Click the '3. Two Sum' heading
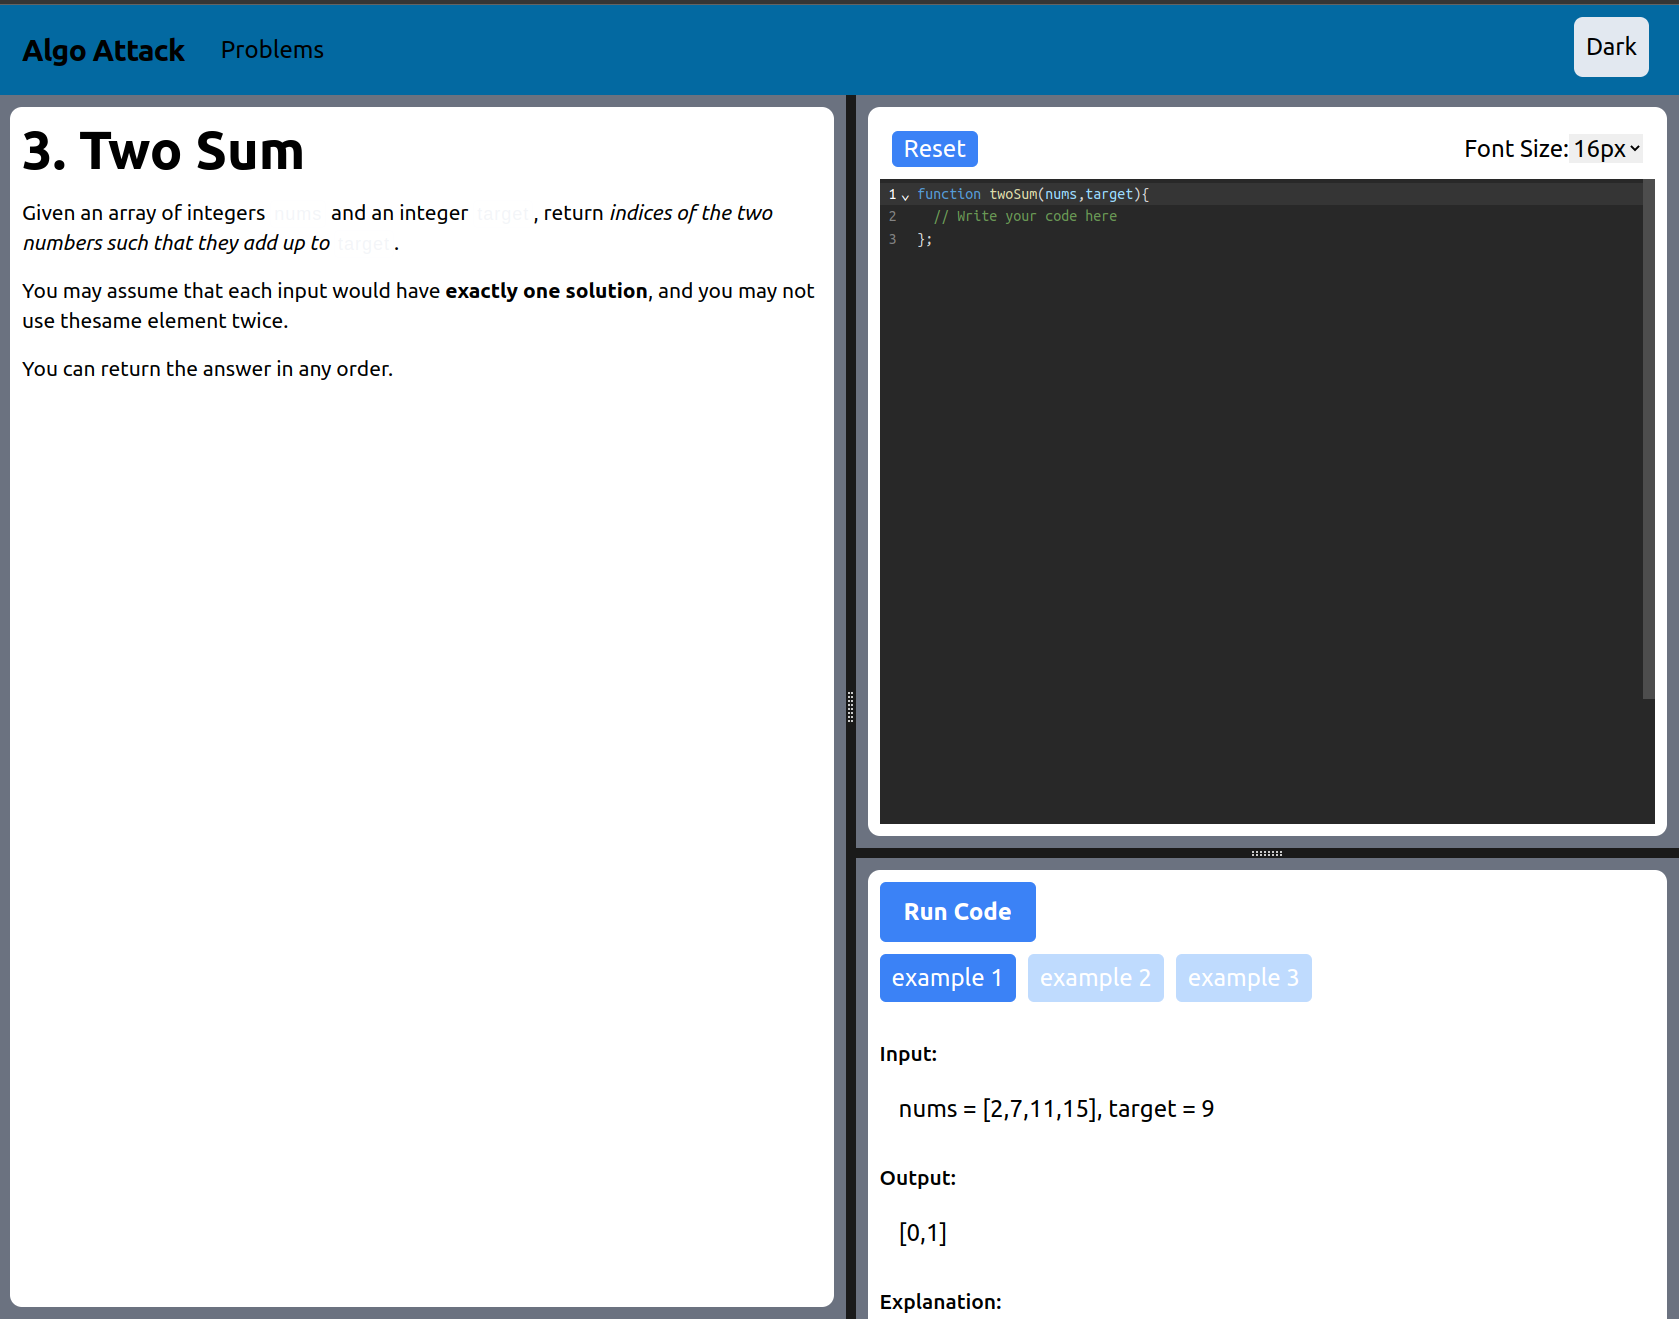This screenshot has width=1679, height=1324. pyautogui.click(x=163, y=151)
